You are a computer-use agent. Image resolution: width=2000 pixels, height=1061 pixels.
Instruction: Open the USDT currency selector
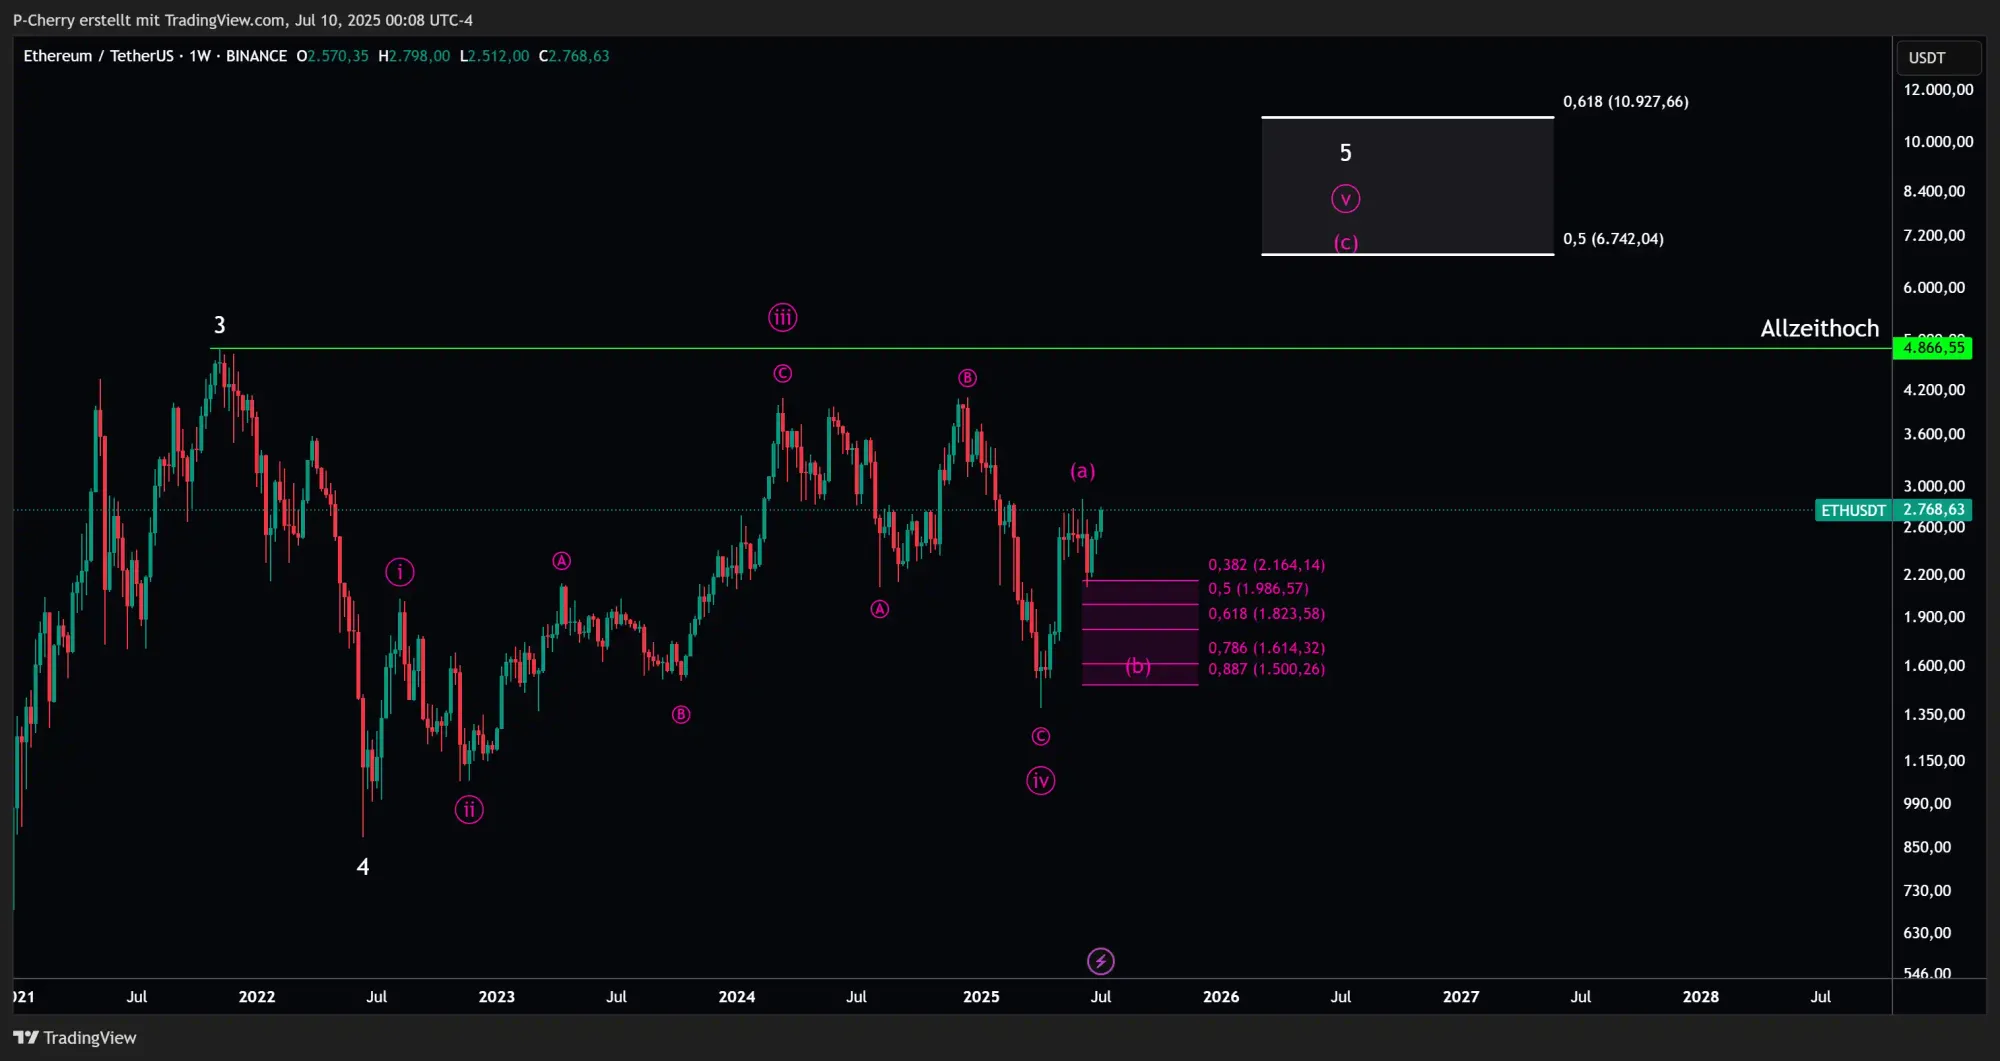[x=1938, y=57]
